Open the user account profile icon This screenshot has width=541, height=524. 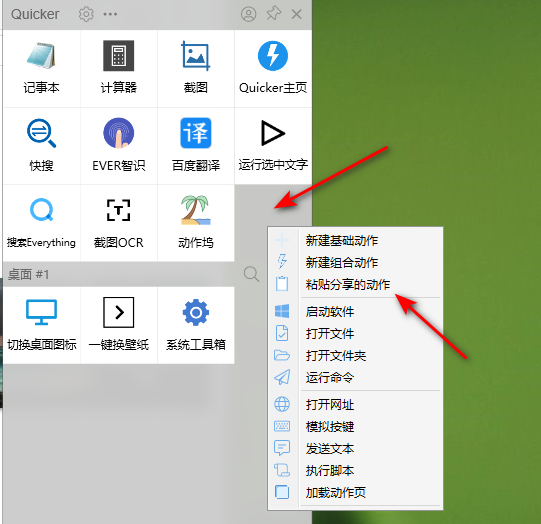click(248, 14)
